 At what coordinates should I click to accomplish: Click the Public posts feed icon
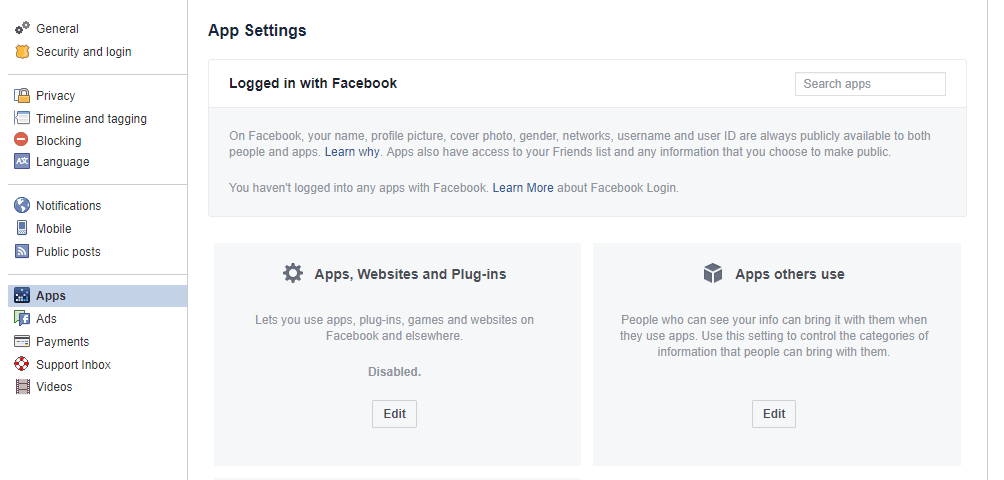tap(22, 252)
